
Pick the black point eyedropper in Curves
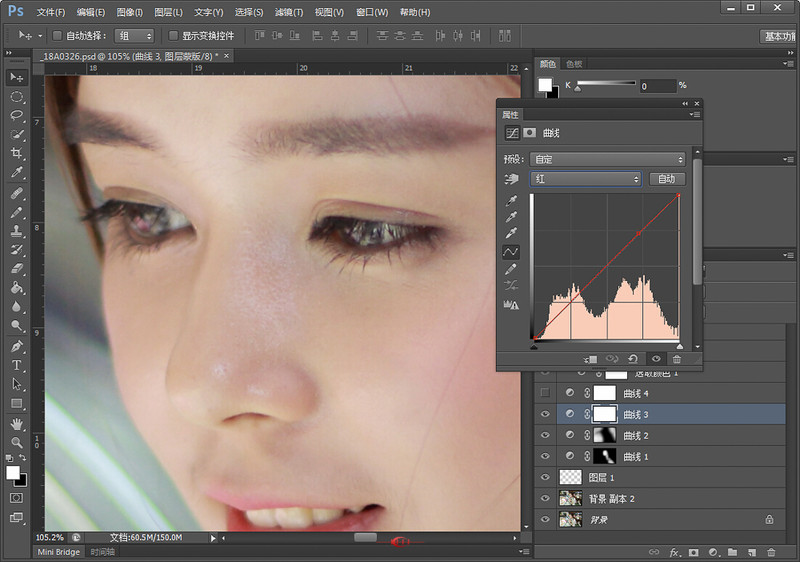click(x=511, y=200)
